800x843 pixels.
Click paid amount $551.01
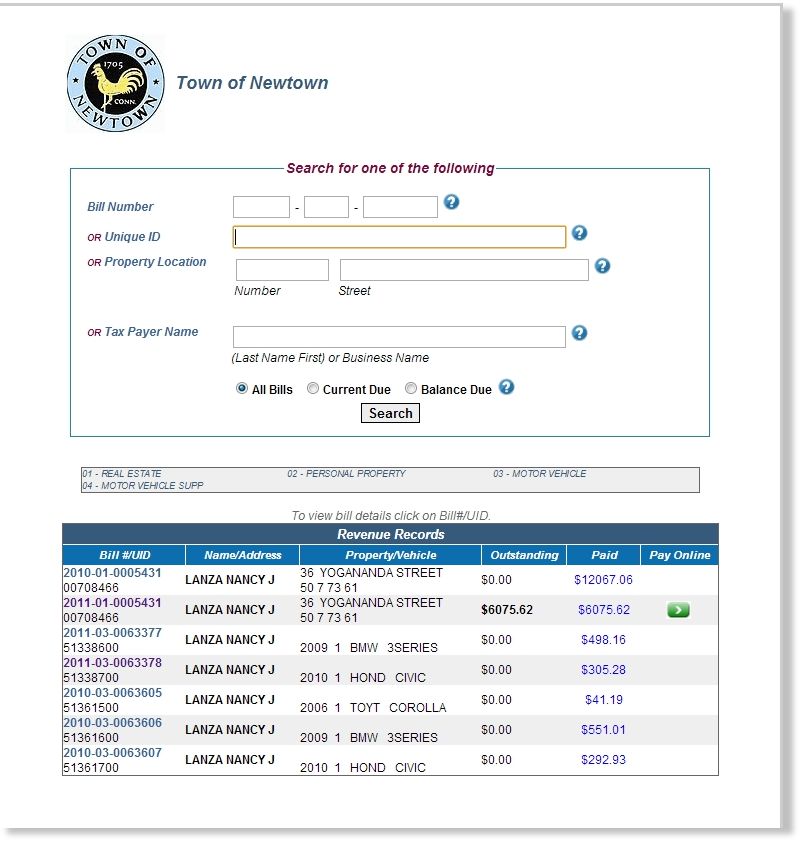point(603,730)
